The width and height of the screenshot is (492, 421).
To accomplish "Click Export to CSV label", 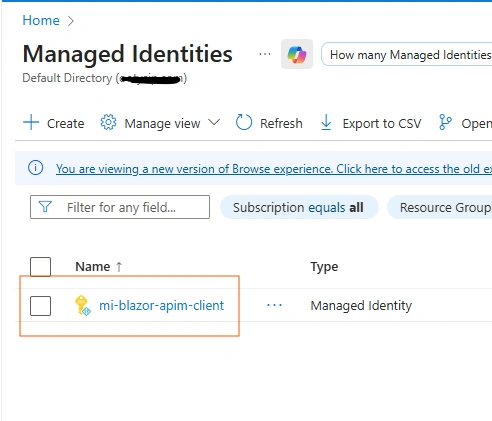I will coord(382,124).
